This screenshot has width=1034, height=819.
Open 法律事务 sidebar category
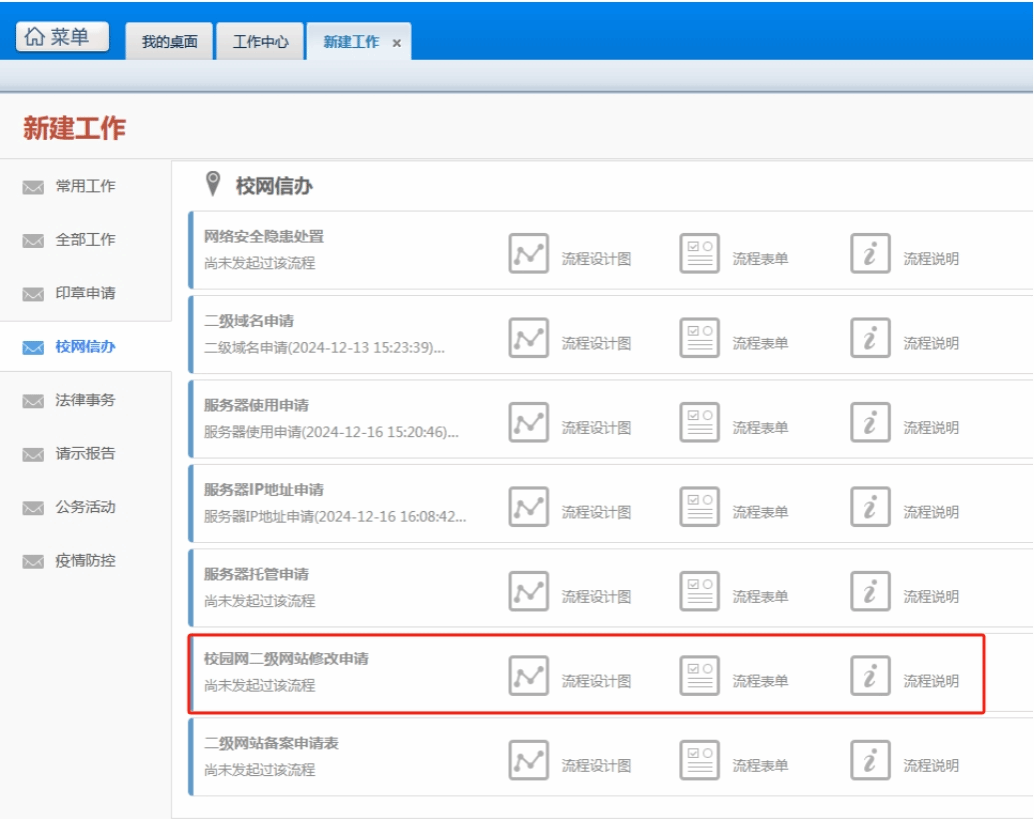pyautogui.click(x=85, y=400)
